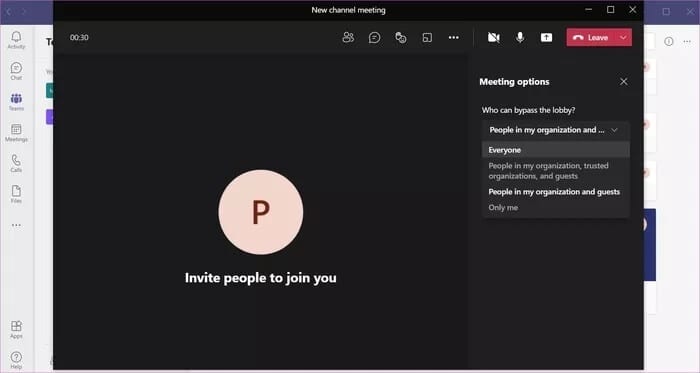Maximize the meeting window
The width and height of the screenshot is (700, 373).
click(611, 9)
